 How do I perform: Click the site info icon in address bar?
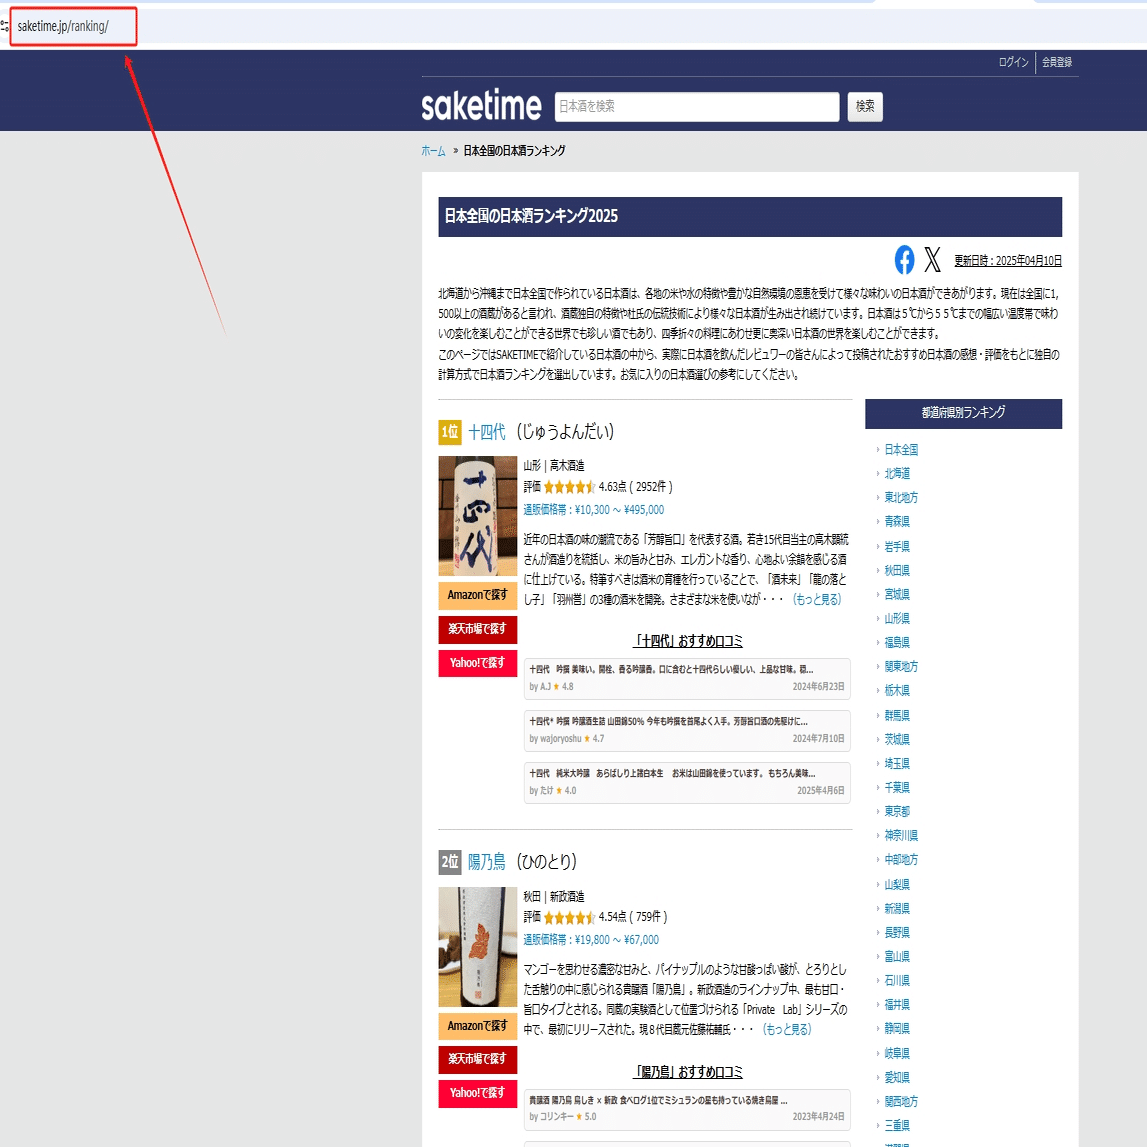(x=4, y=26)
